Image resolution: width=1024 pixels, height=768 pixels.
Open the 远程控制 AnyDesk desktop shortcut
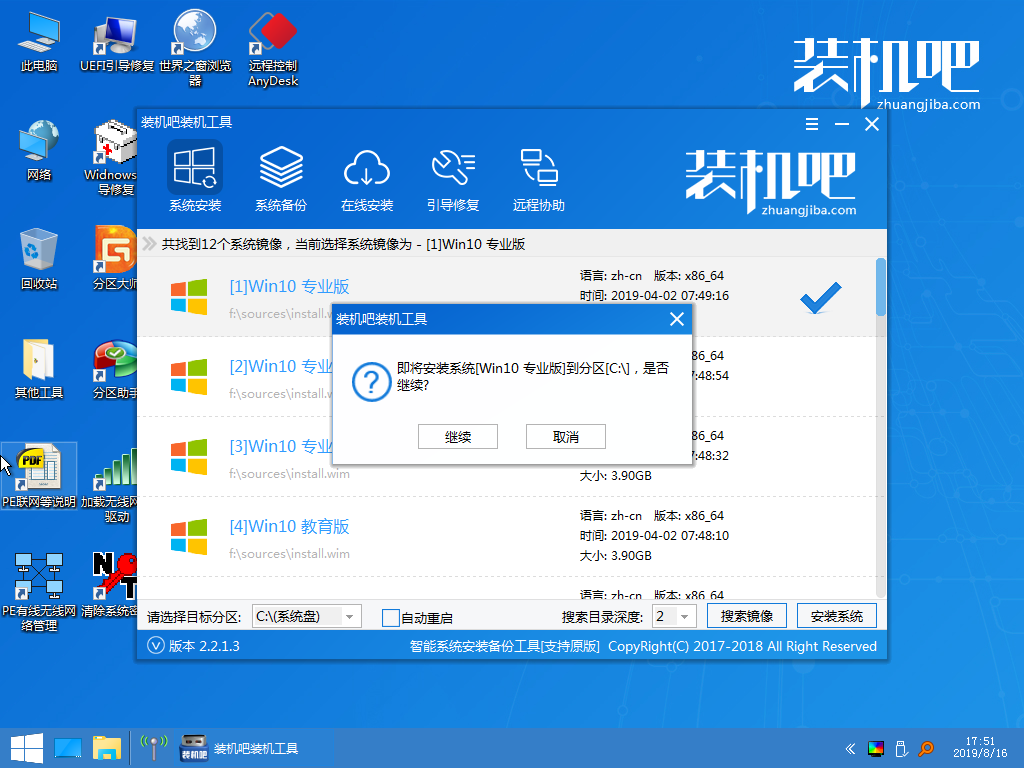[x=273, y=48]
